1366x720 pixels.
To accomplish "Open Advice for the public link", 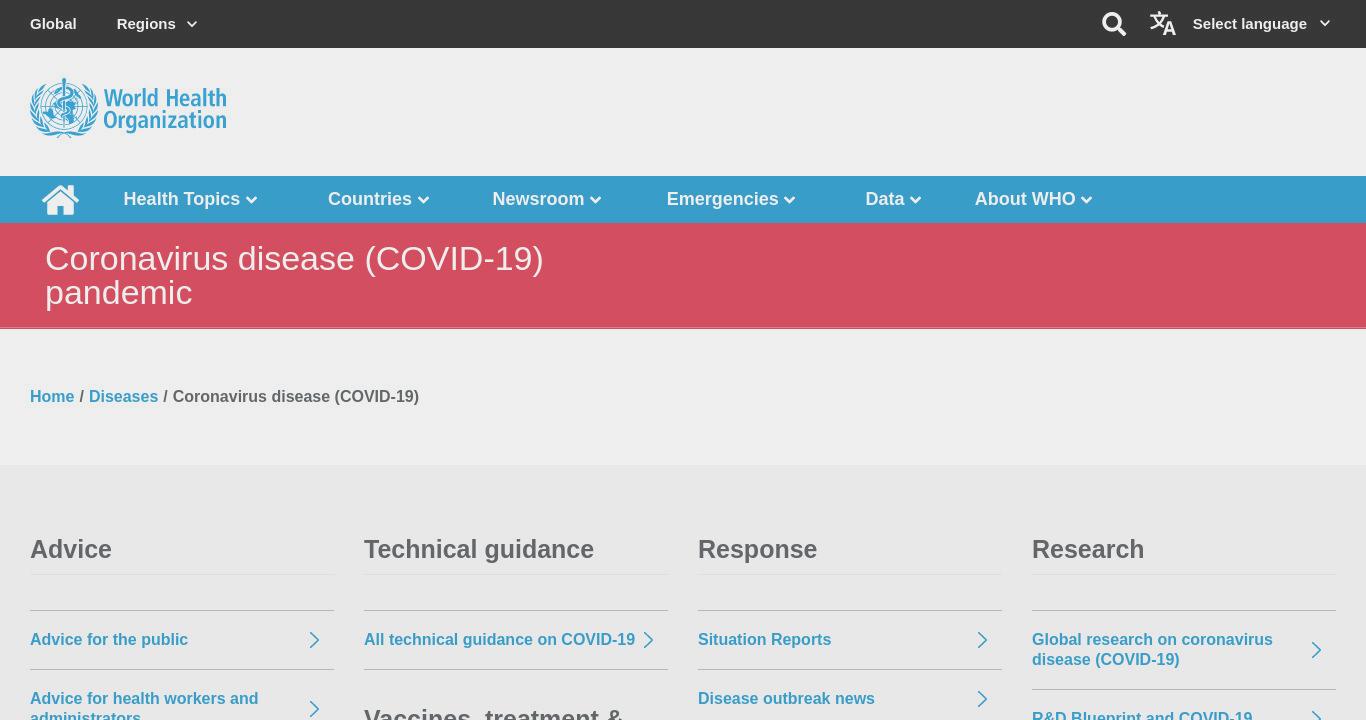I will pos(109,640).
